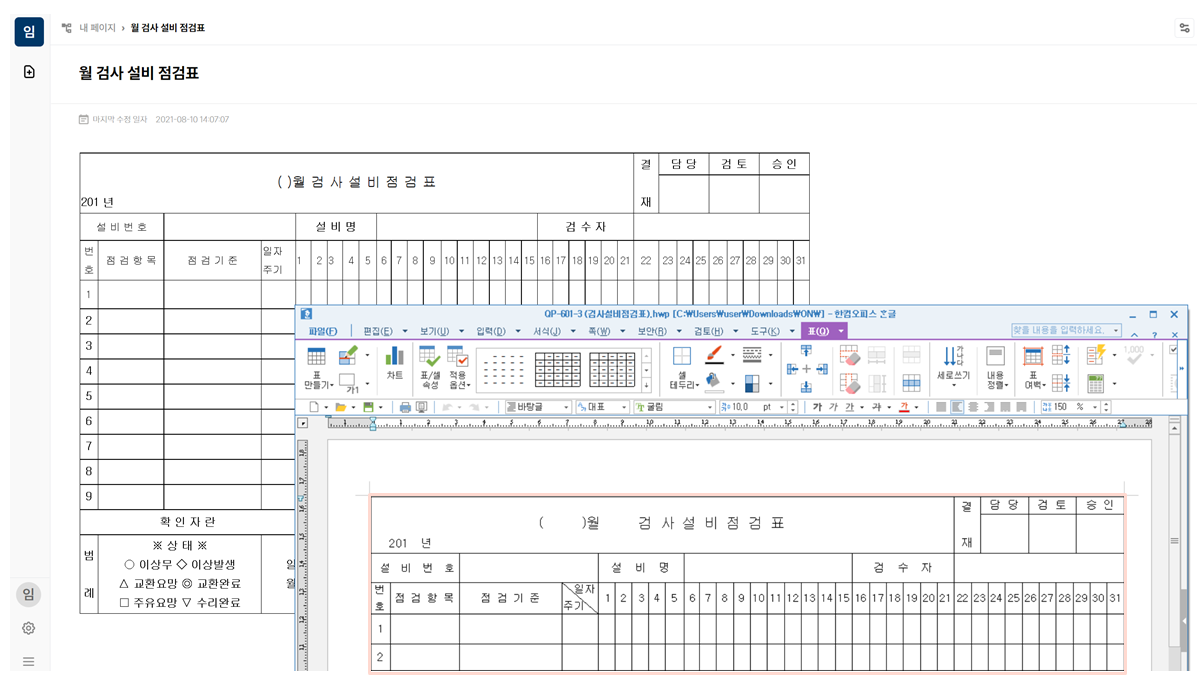Click the blue 임 logo at top left
This screenshot has width=1204, height=680.
coord(29,31)
